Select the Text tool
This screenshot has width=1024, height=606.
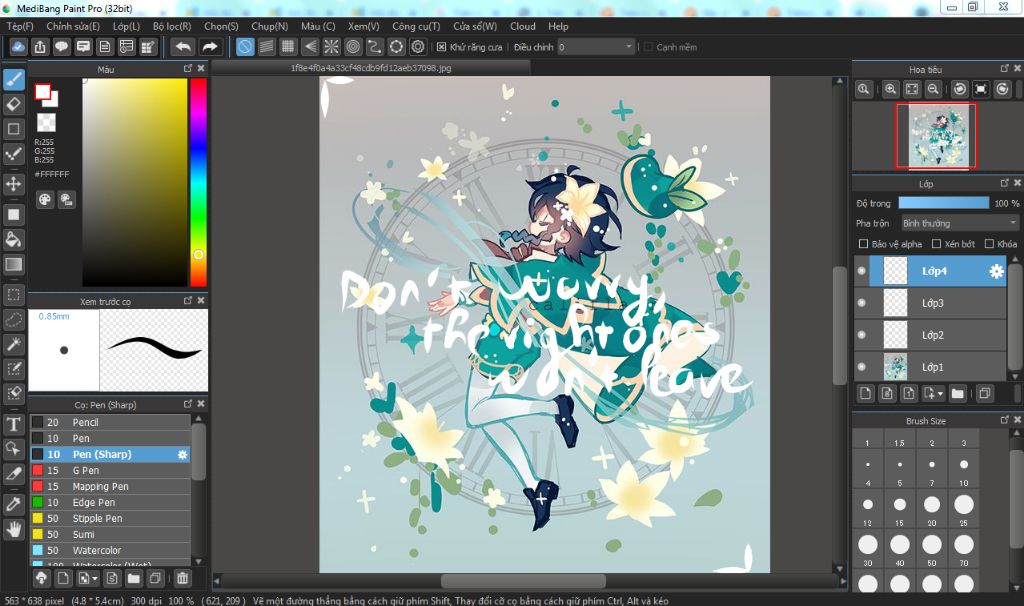14,424
